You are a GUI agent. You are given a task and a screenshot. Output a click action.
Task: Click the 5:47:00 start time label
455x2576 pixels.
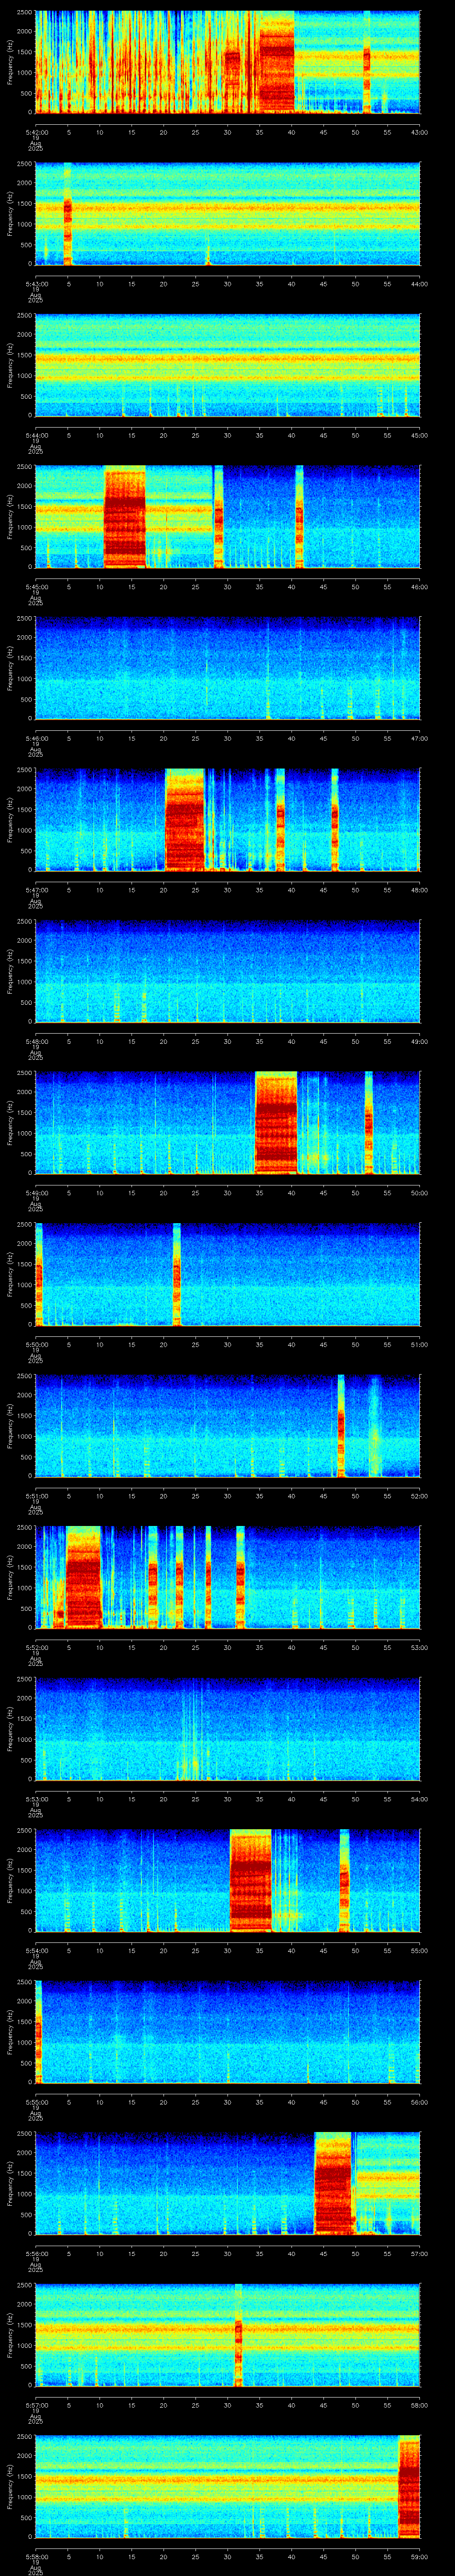(x=36, y=890)
